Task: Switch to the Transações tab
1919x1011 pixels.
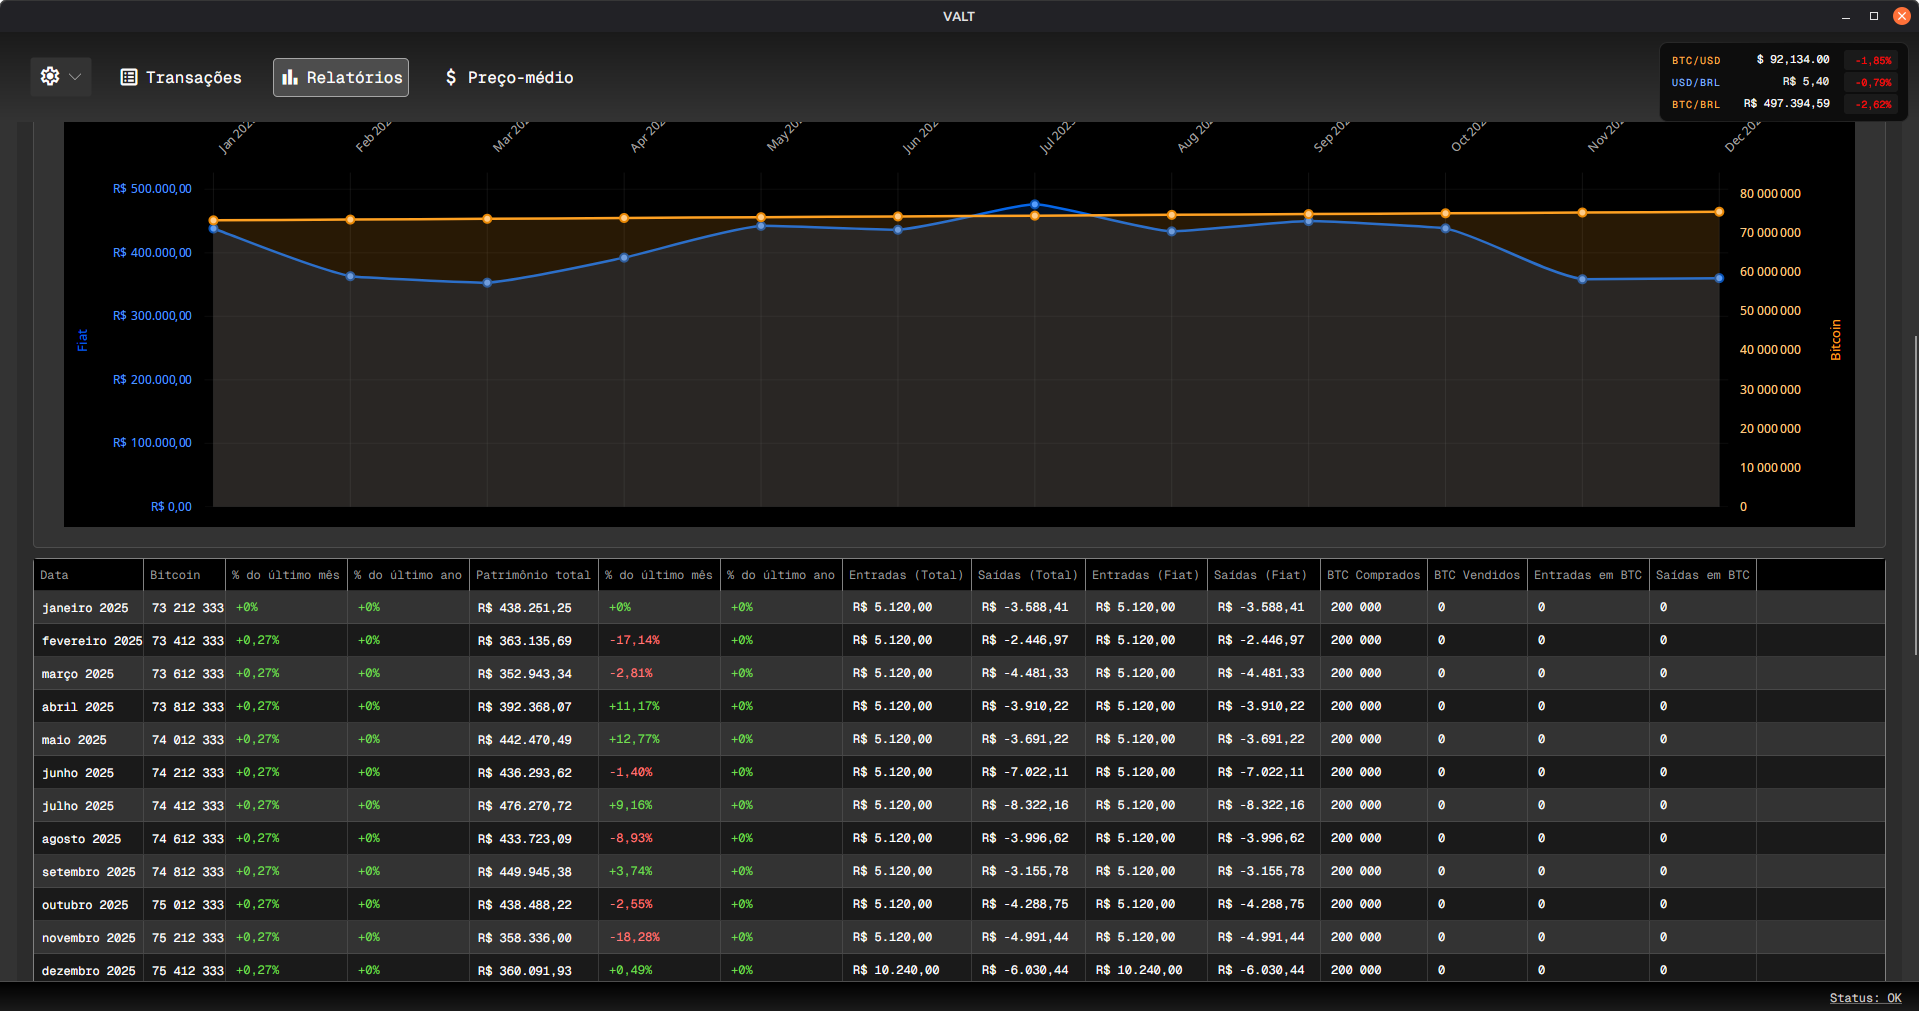Action: click(182, 77)
